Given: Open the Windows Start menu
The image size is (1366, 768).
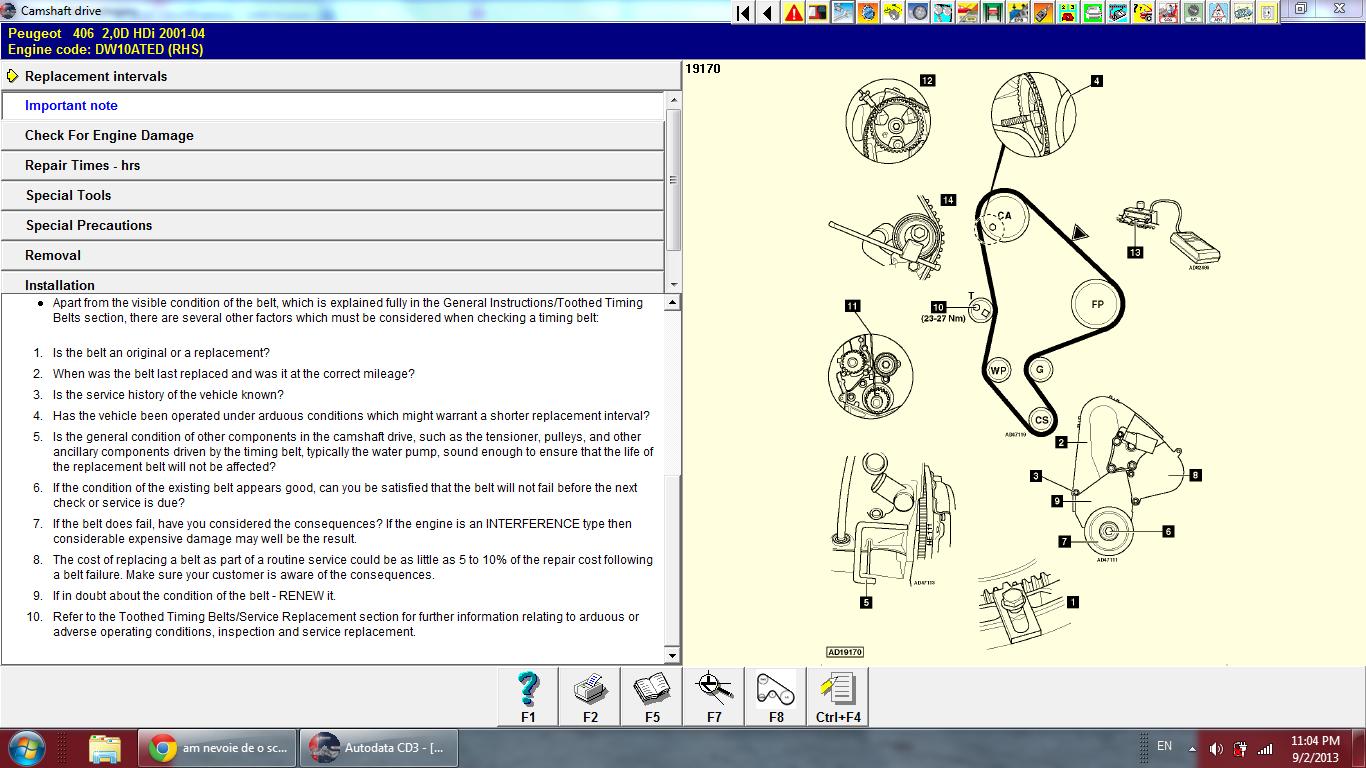Looking at the screenshot, I should coord(27,747).
